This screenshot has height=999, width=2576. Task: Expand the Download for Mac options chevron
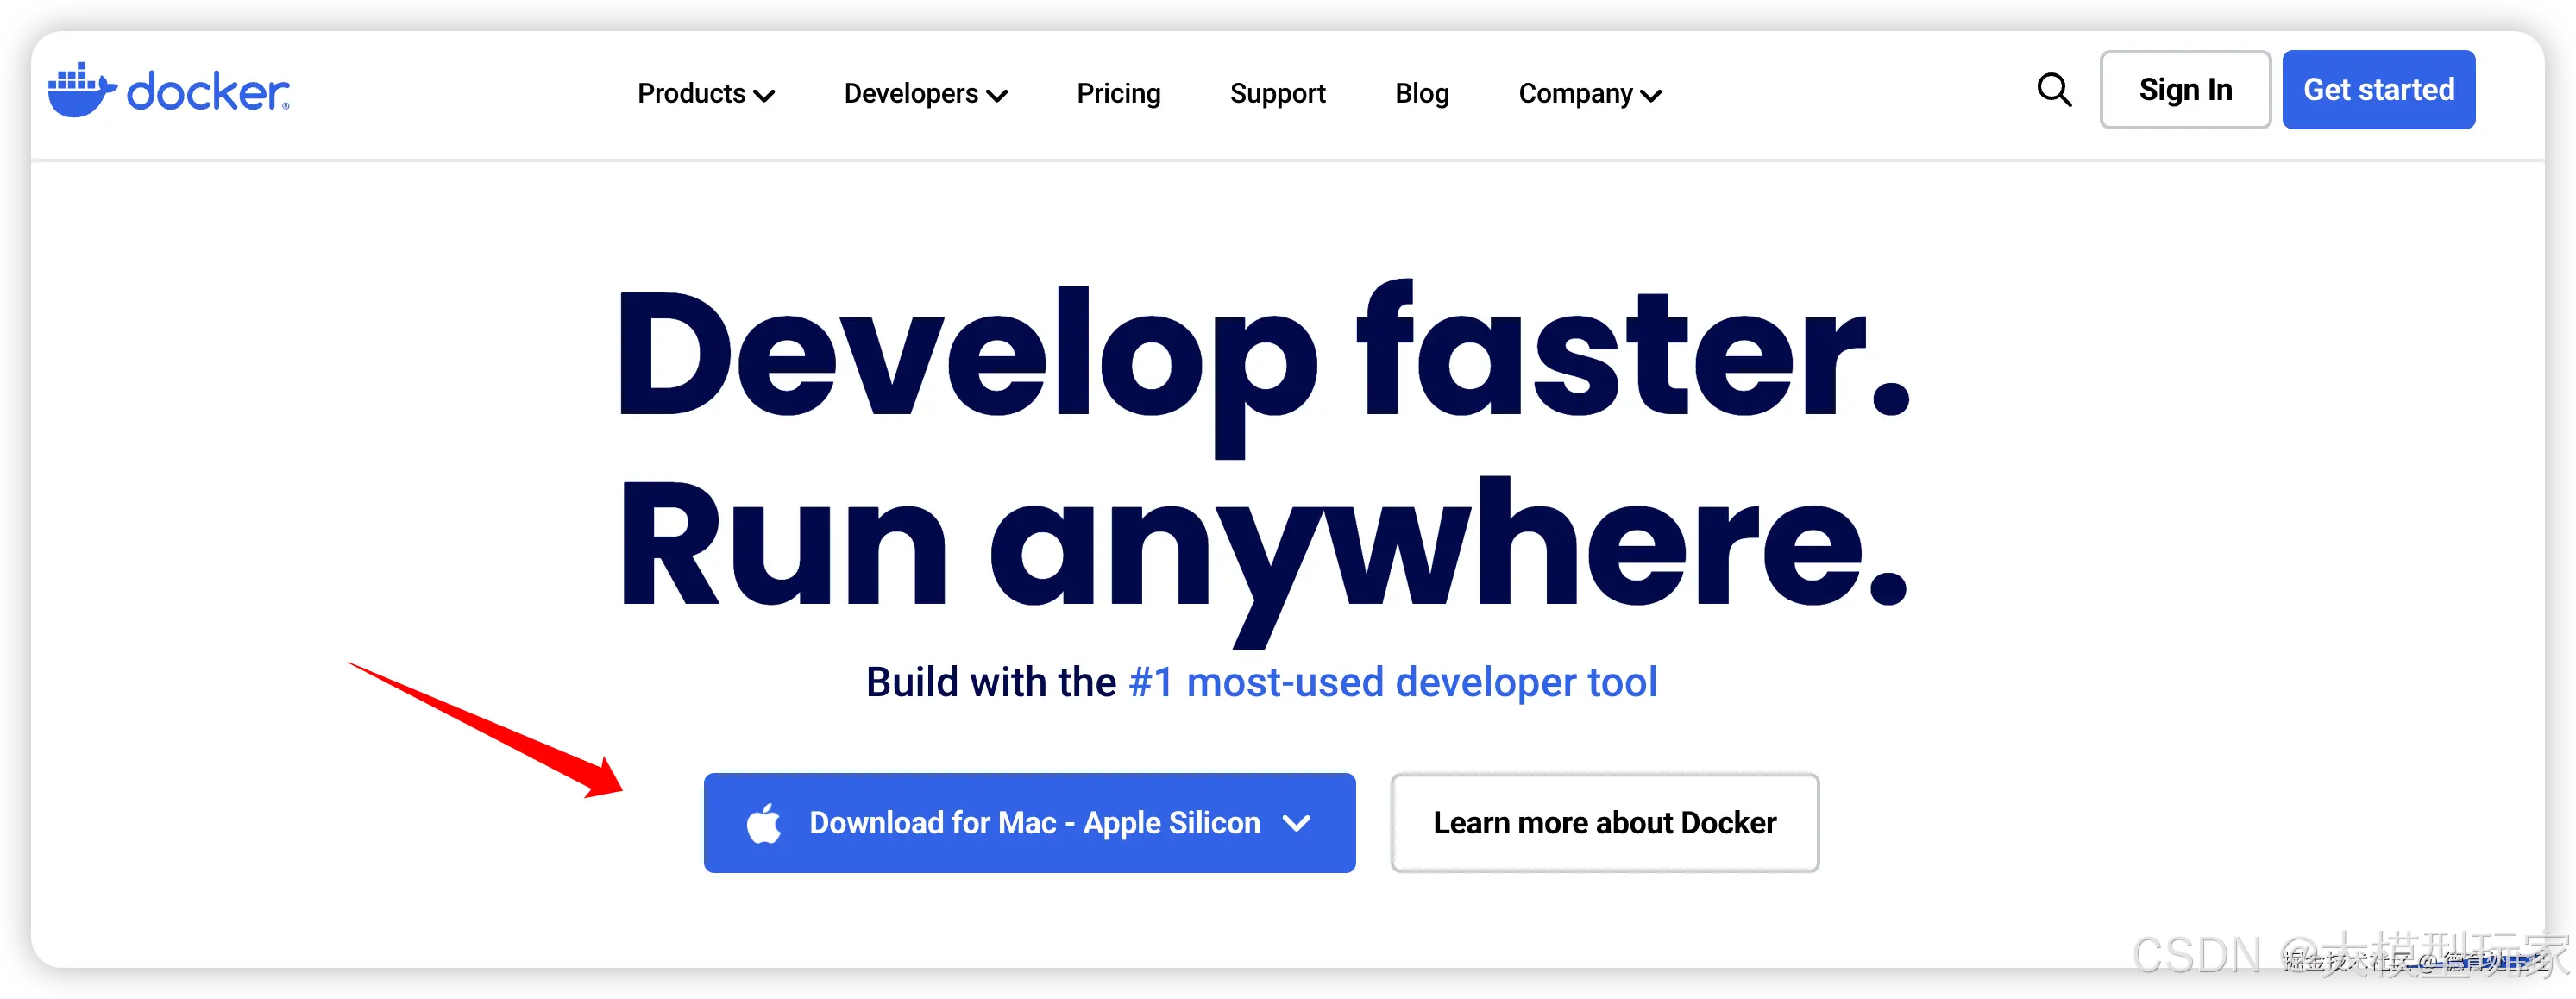pyautogui.click(x=1297, y=823)
